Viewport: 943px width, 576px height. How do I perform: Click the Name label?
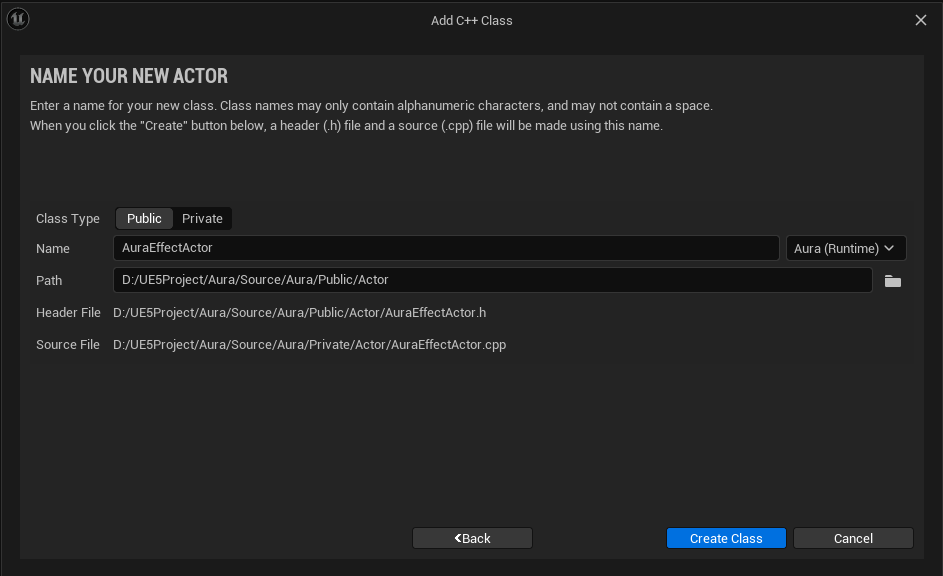(x=53, y=248)
